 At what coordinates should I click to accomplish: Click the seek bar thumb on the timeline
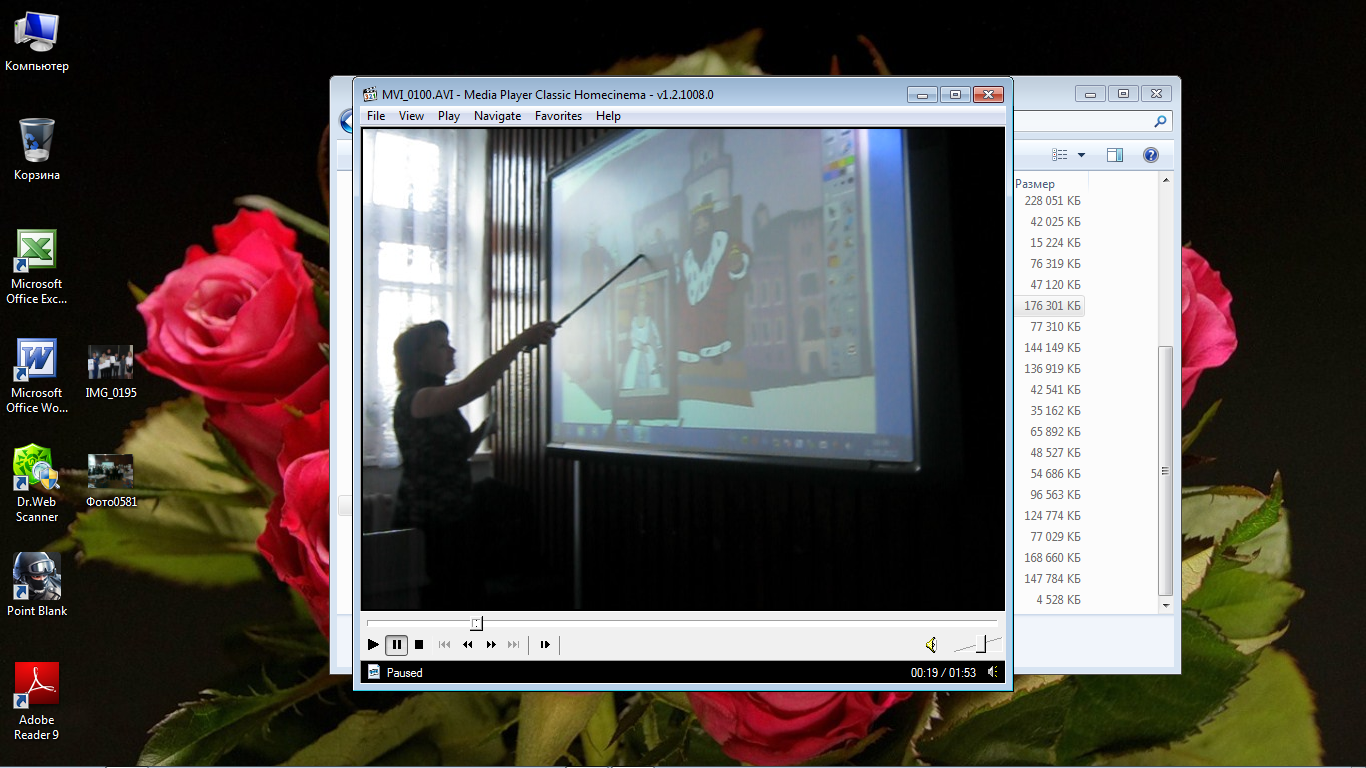477,623
